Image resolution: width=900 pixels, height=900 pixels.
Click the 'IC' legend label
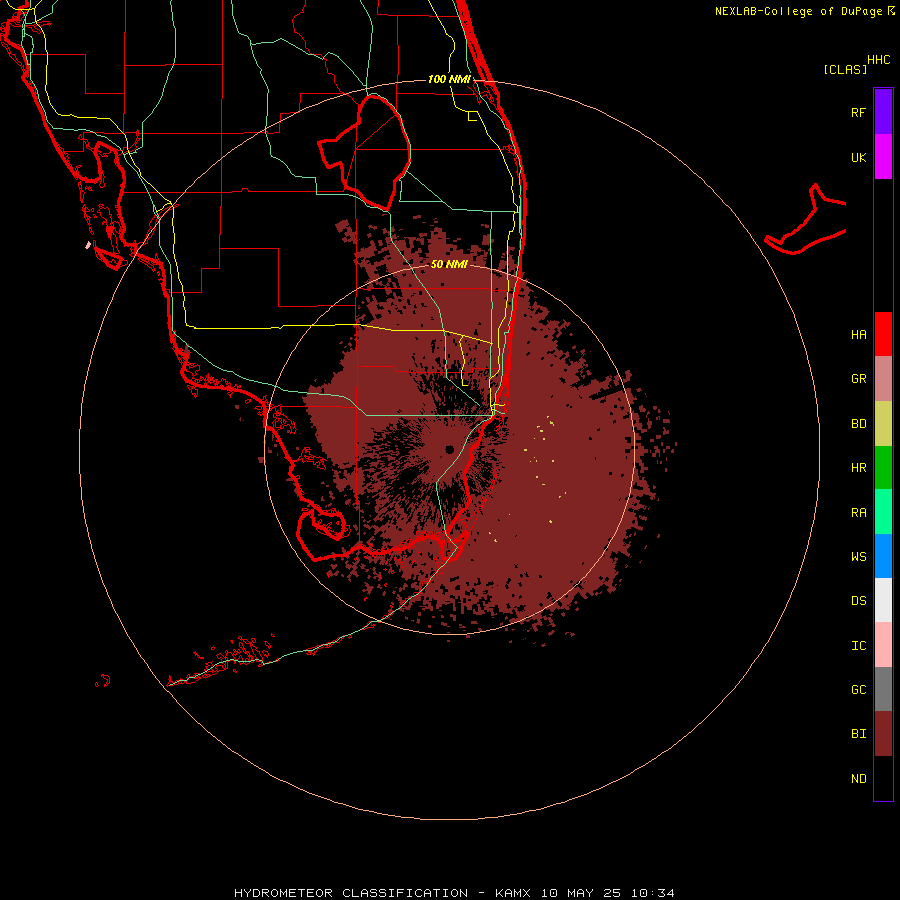click(858, 646)
